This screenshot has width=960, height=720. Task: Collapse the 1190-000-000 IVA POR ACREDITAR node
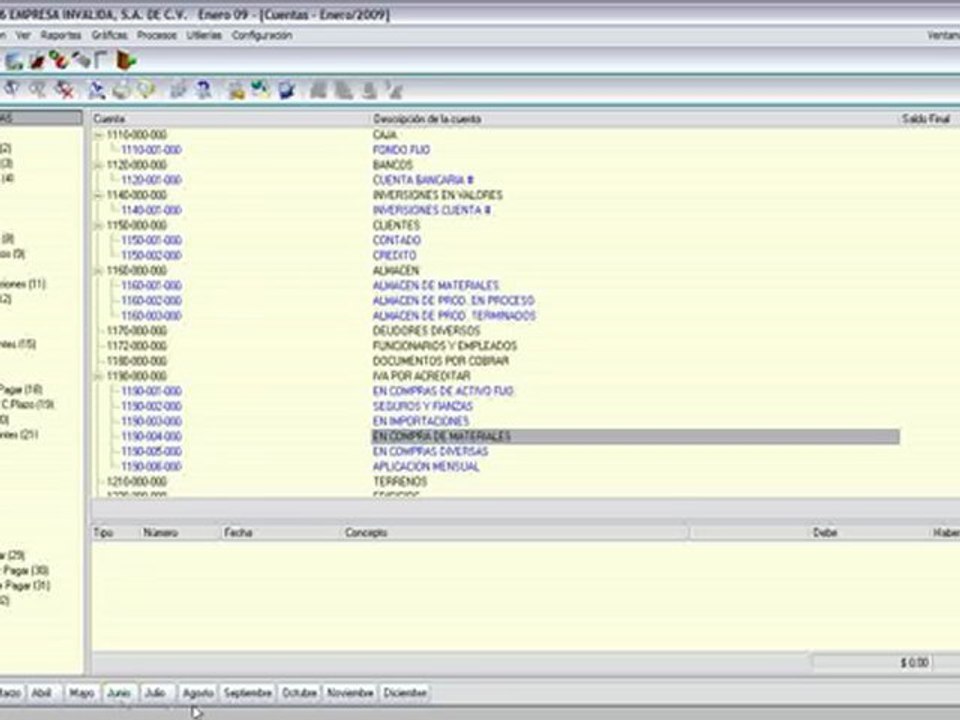coord(99,376)
